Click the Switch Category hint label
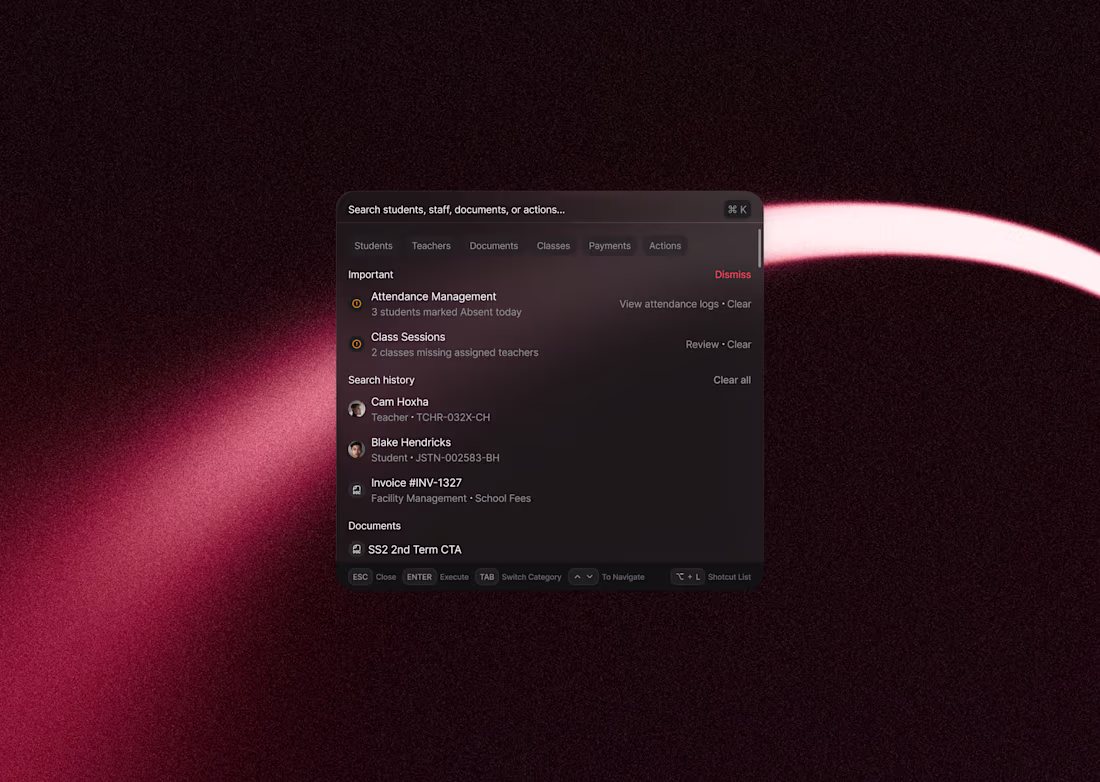This screenshot has height=782, width=1100. point(531,577)
